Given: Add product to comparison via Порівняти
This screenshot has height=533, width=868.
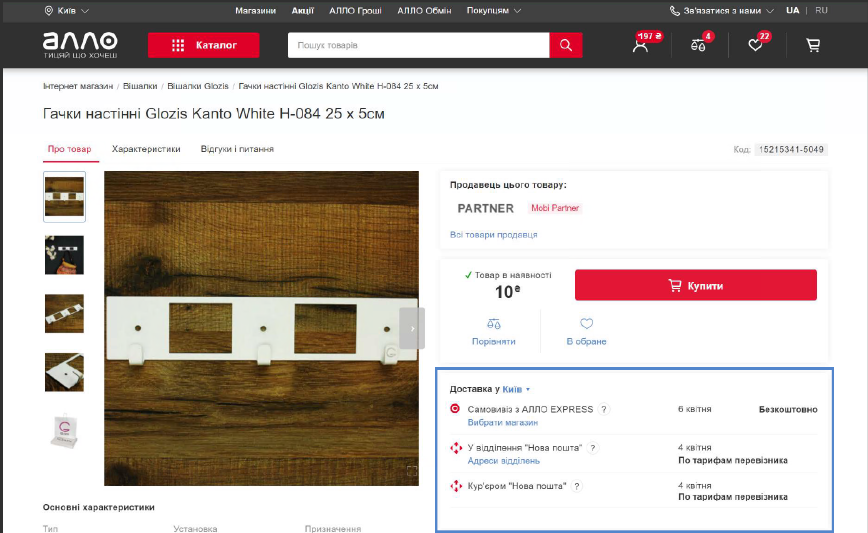Looking at the screenshot, I should point(492,332).
